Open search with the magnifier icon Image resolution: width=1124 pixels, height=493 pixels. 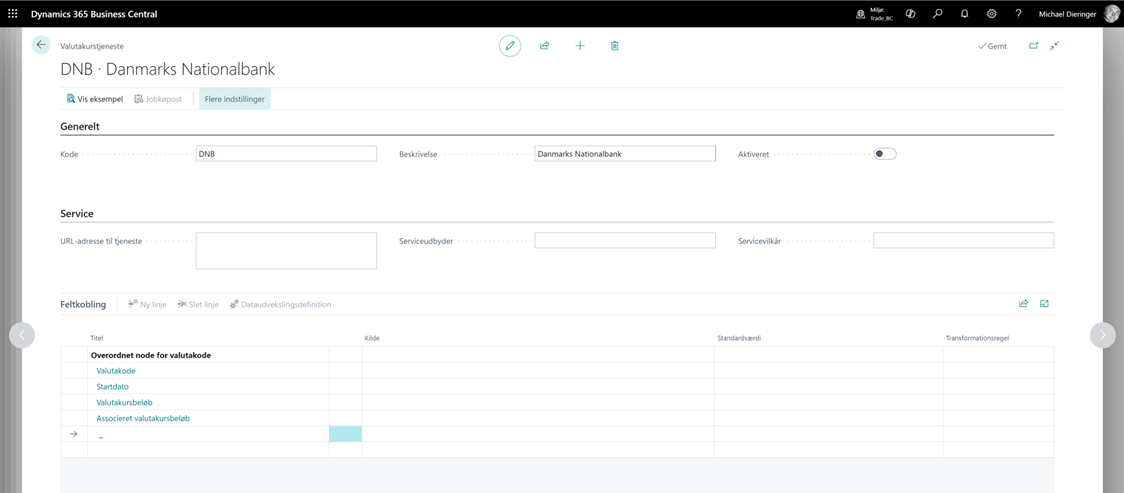(x=937, y=14)
